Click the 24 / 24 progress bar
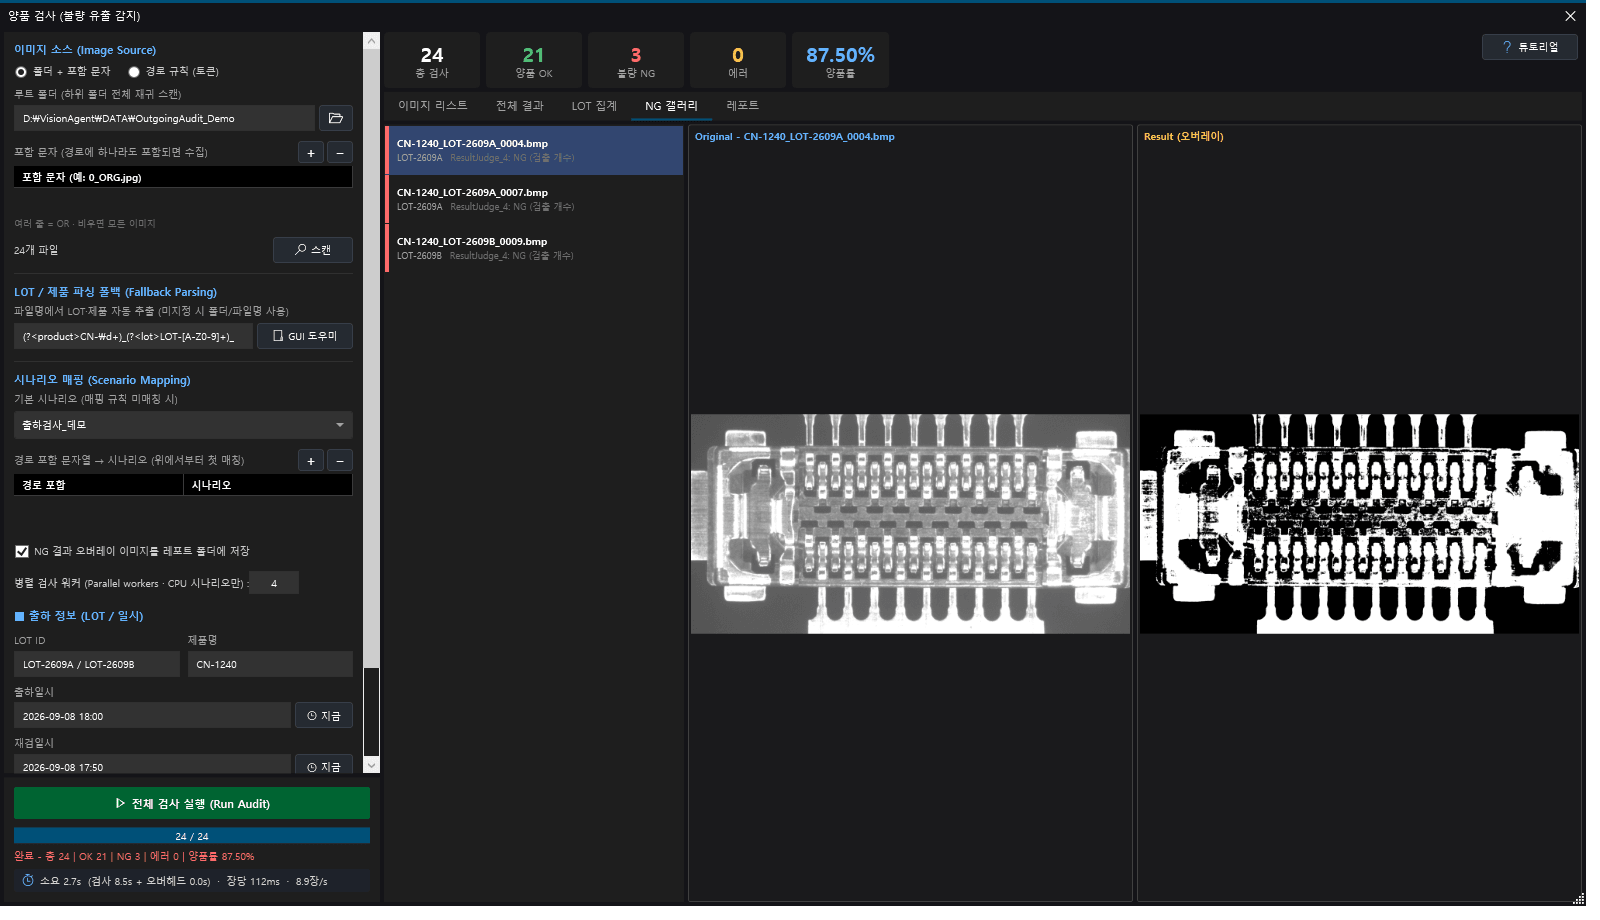The width and height of the screenshot is (1600, 920). (x=192, y=836)
